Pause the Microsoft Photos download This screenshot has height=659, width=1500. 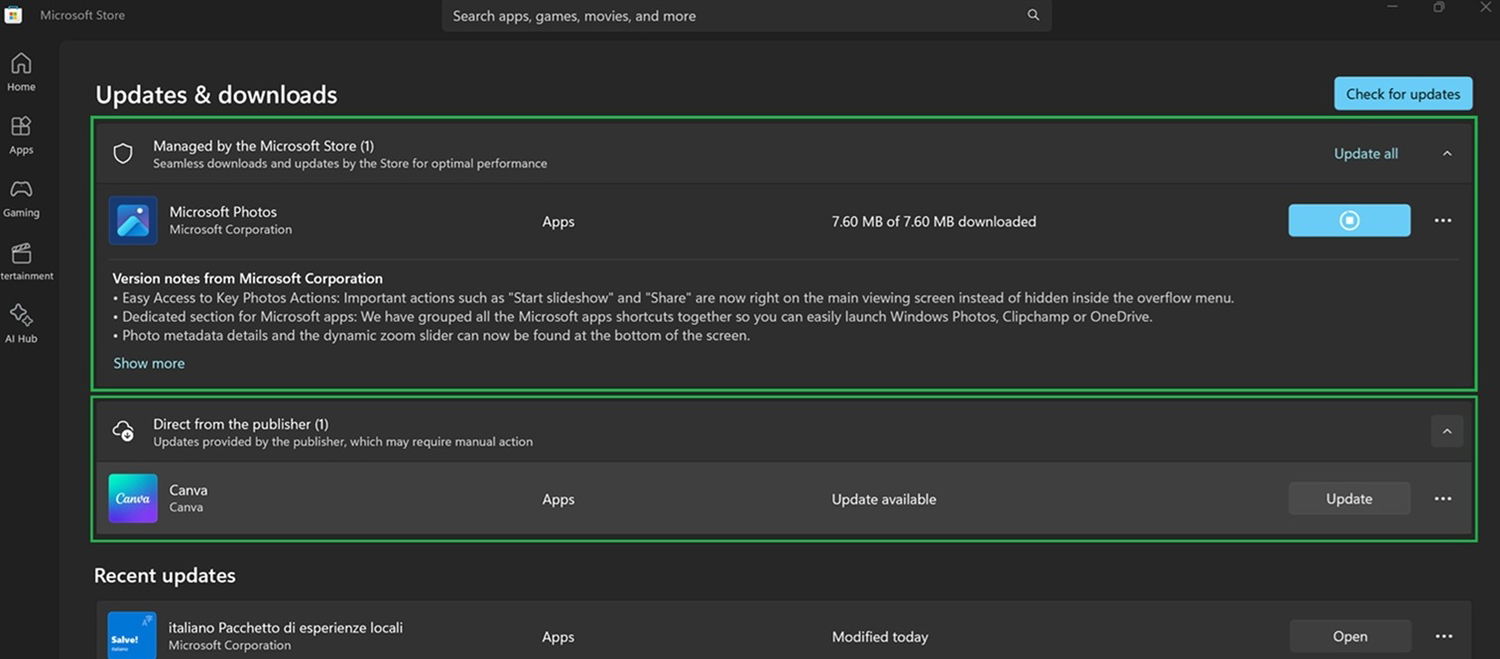pos(1349,220)
